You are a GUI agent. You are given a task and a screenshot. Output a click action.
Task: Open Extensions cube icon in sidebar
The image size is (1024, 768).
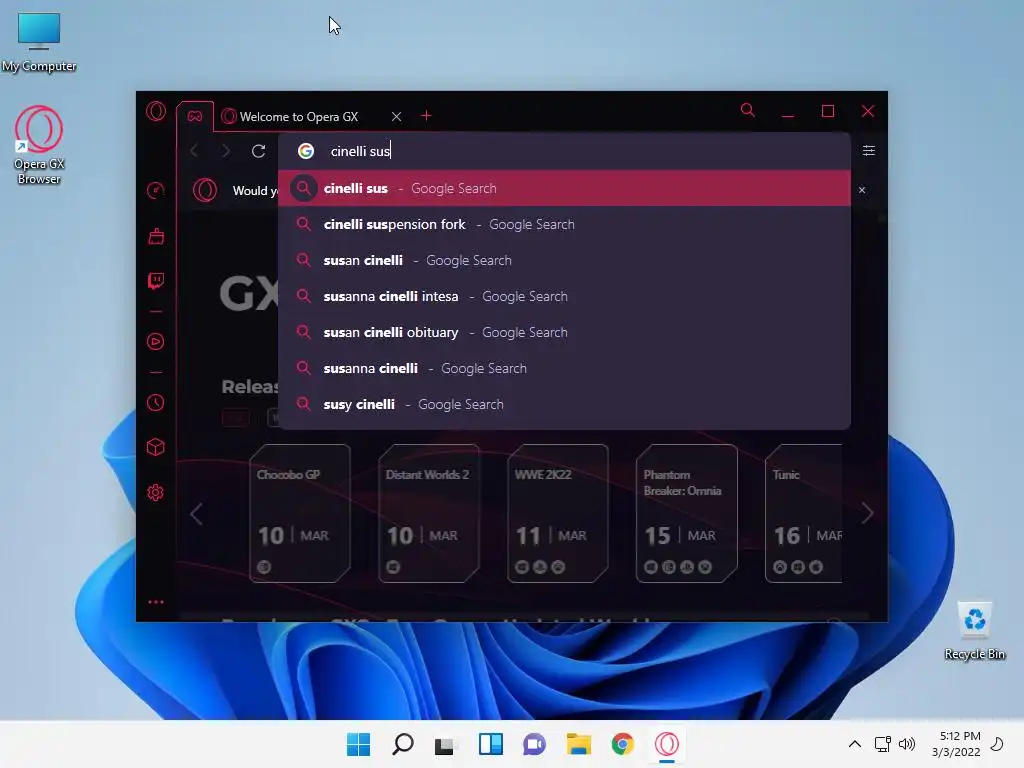point(155,447)
